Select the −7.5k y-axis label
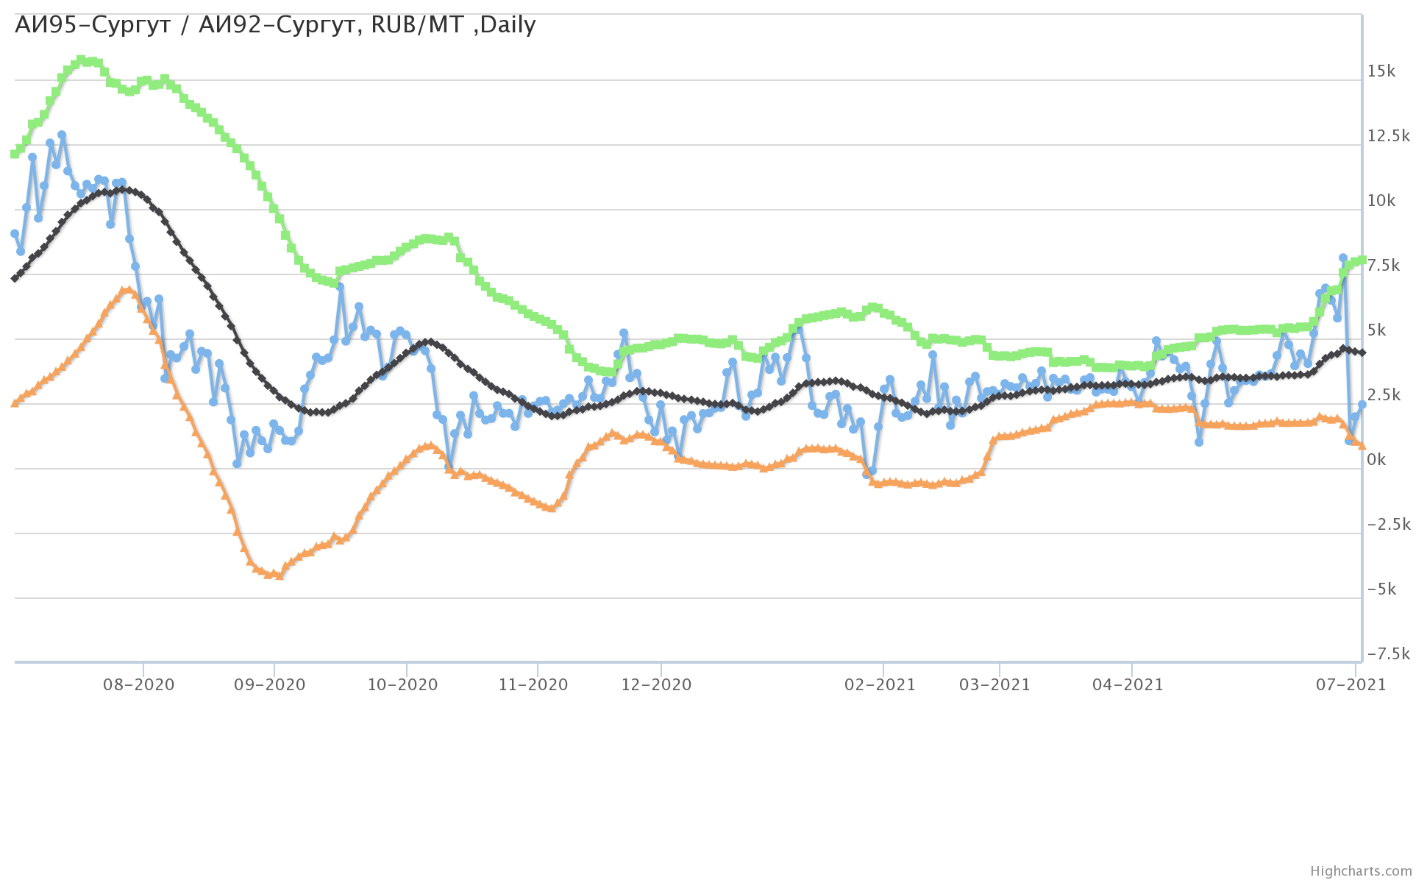This screenshot has width=1427, height=883. click(1388, 654)
